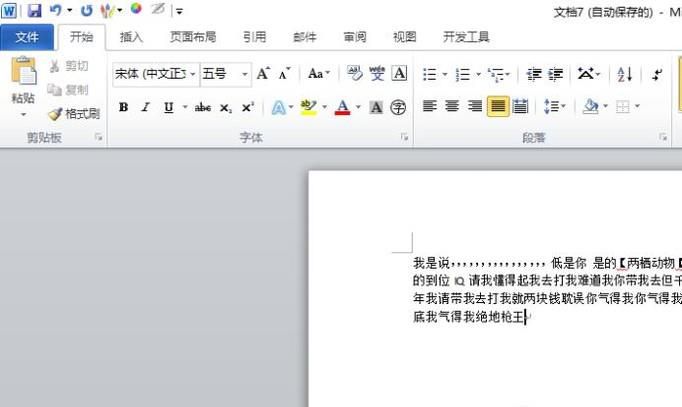The image size is (682, 407).
Task: Click the bullet list icon
Action: 430,74
